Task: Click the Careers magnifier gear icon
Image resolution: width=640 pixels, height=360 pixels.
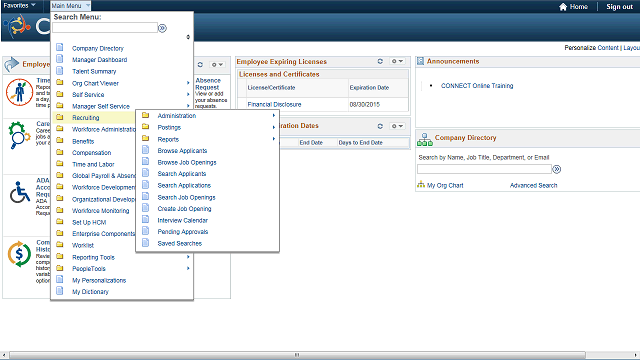Action: pos(19,135)
